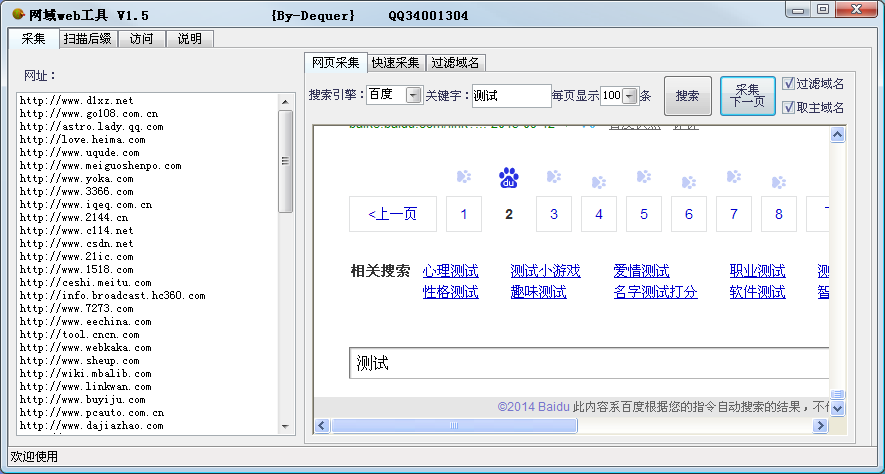Screen dimensions: 885x474
Task: Click URL list scrollbar up arrow
Action: [285, 102]
